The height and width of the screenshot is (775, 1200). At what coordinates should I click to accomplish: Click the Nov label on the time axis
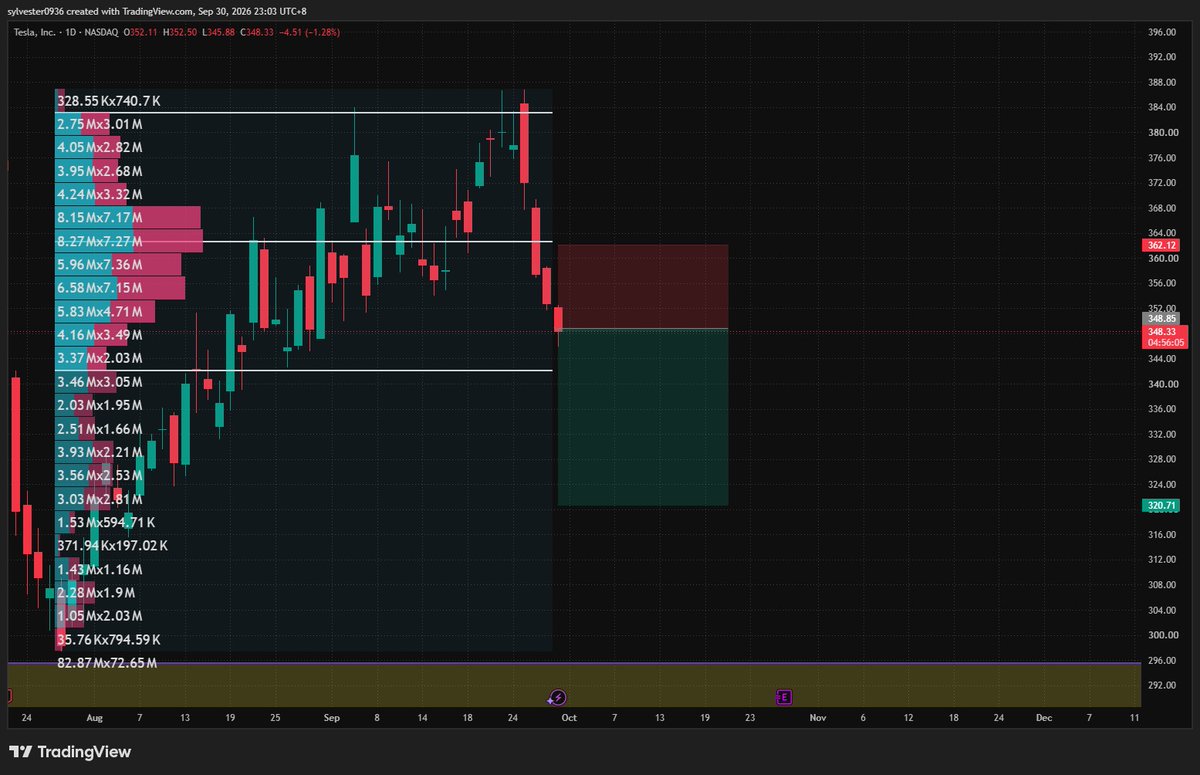tap(818, 718)
